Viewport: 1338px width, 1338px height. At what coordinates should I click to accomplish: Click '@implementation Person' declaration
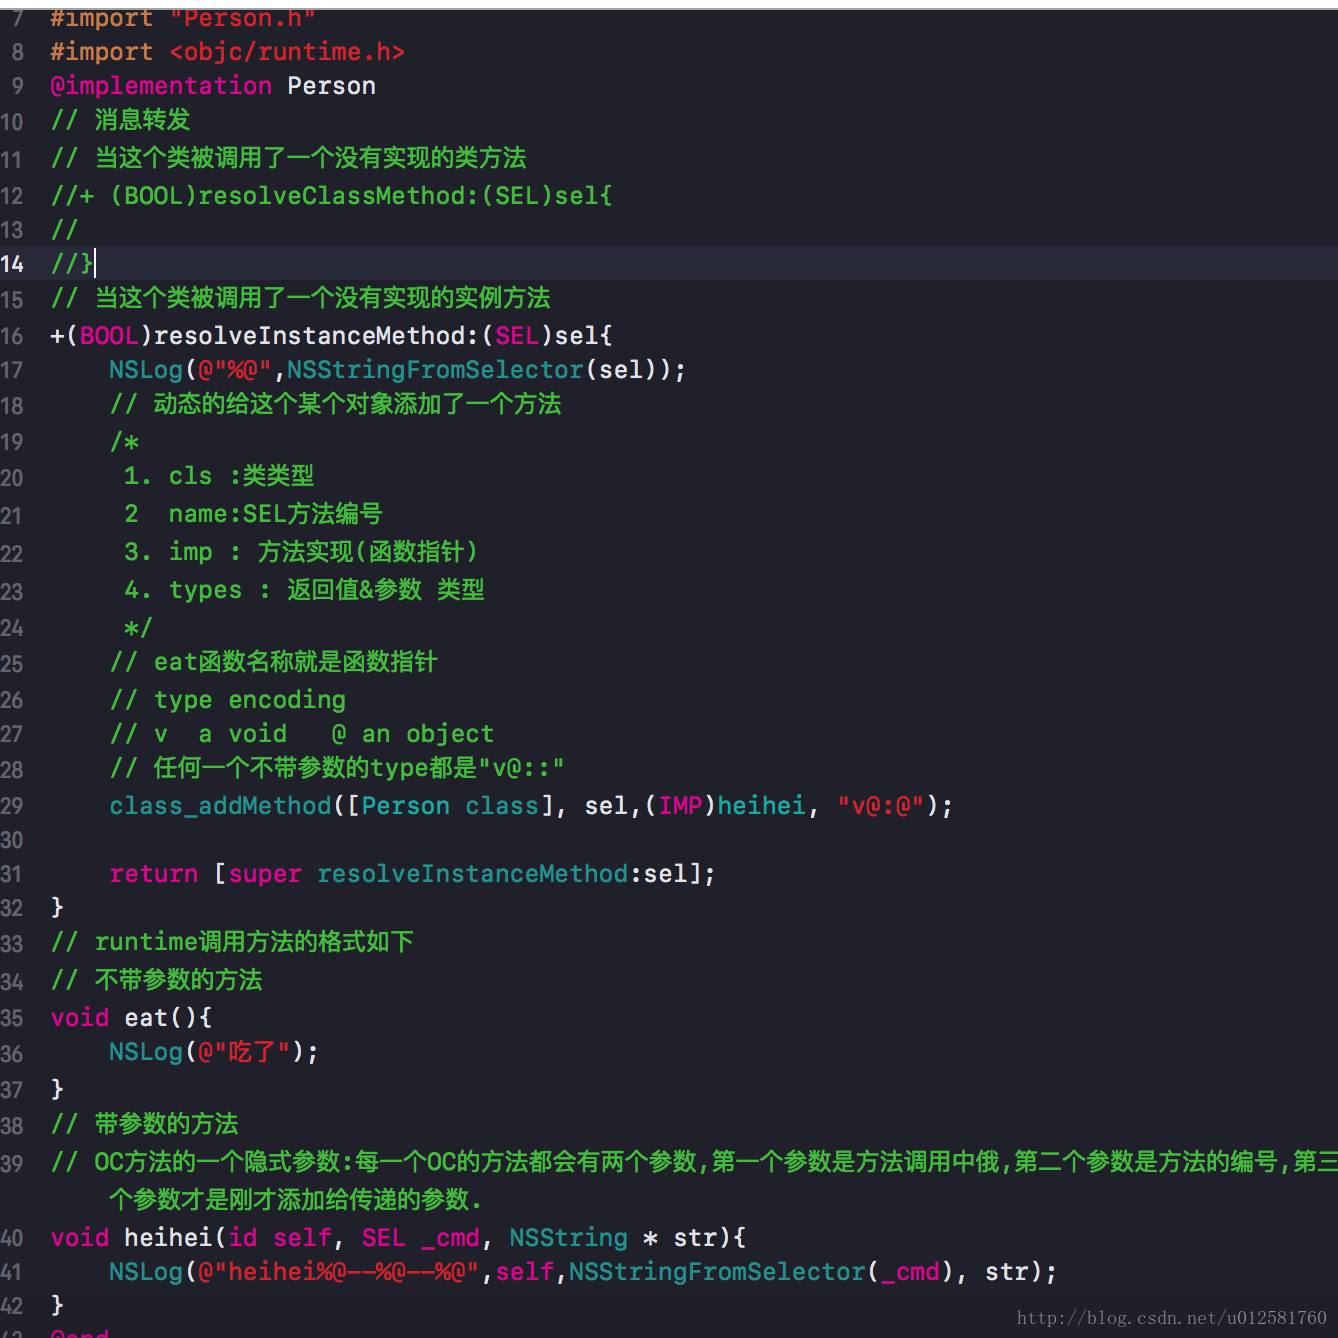[x=213, y=86]
